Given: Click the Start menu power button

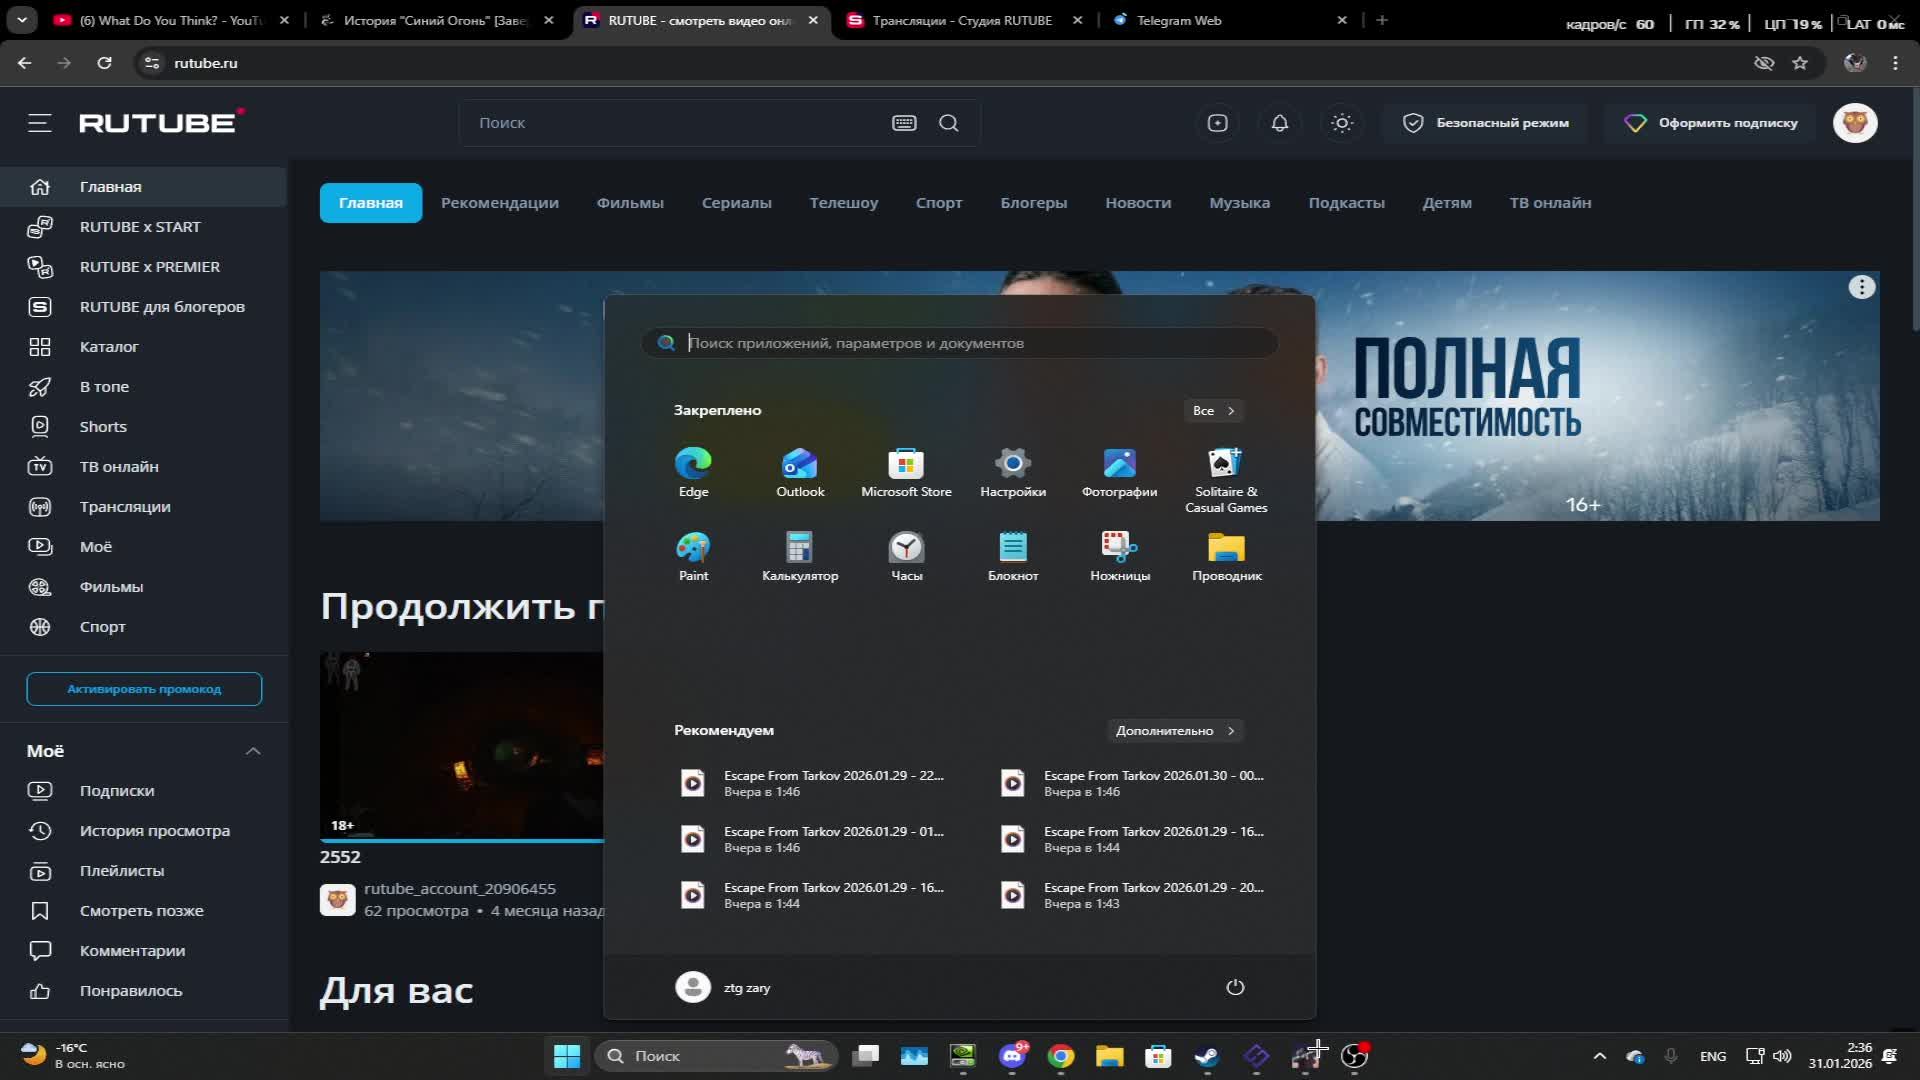Looking at the screenshot, I should pyautogui.click(x=1235, y=987).
